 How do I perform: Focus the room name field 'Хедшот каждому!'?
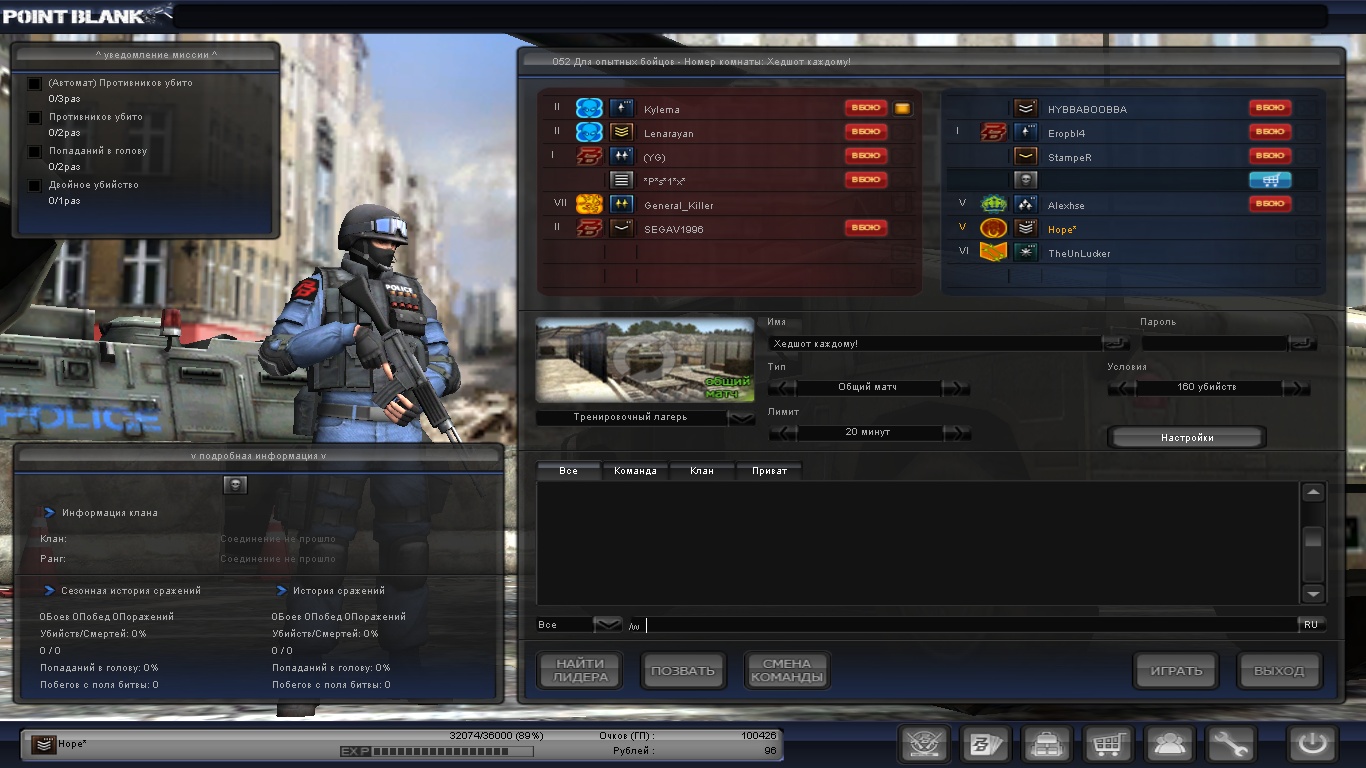[x=935, y=343]
